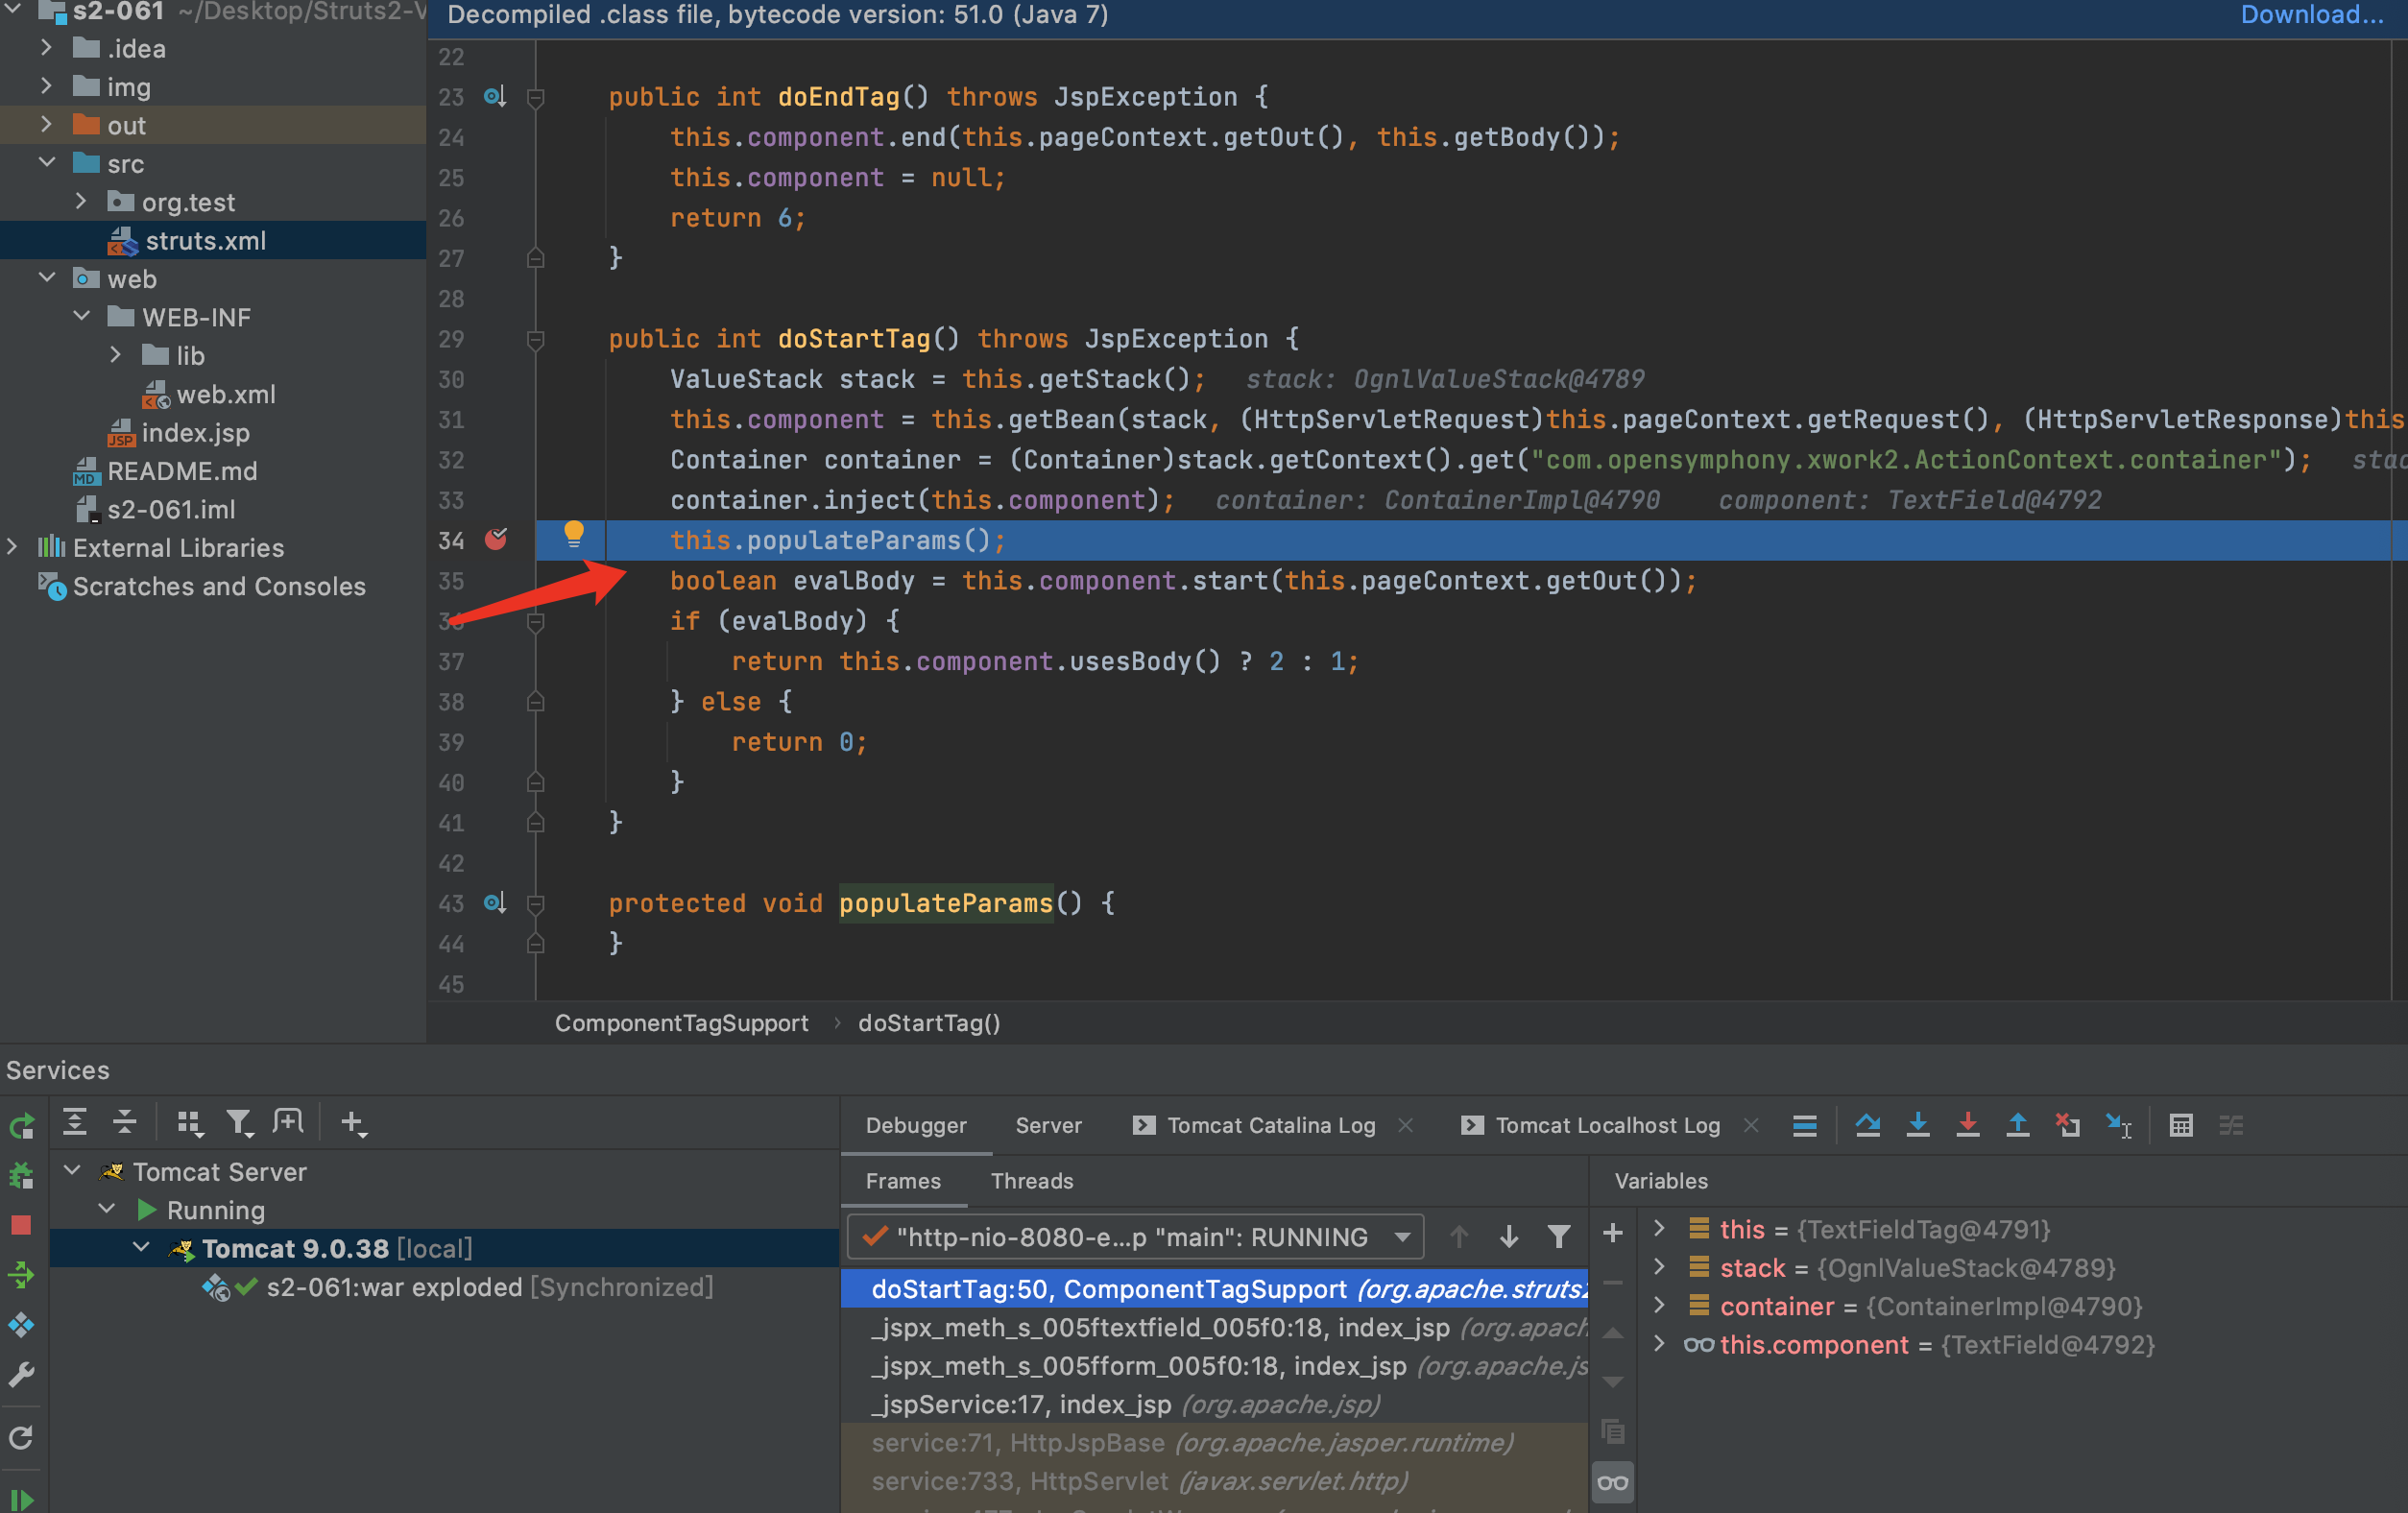The height and width of the screenshot is (1513, 2408).
Task: Close the Tomcat Catalina Log tab
Action: coord(1405,1125)
